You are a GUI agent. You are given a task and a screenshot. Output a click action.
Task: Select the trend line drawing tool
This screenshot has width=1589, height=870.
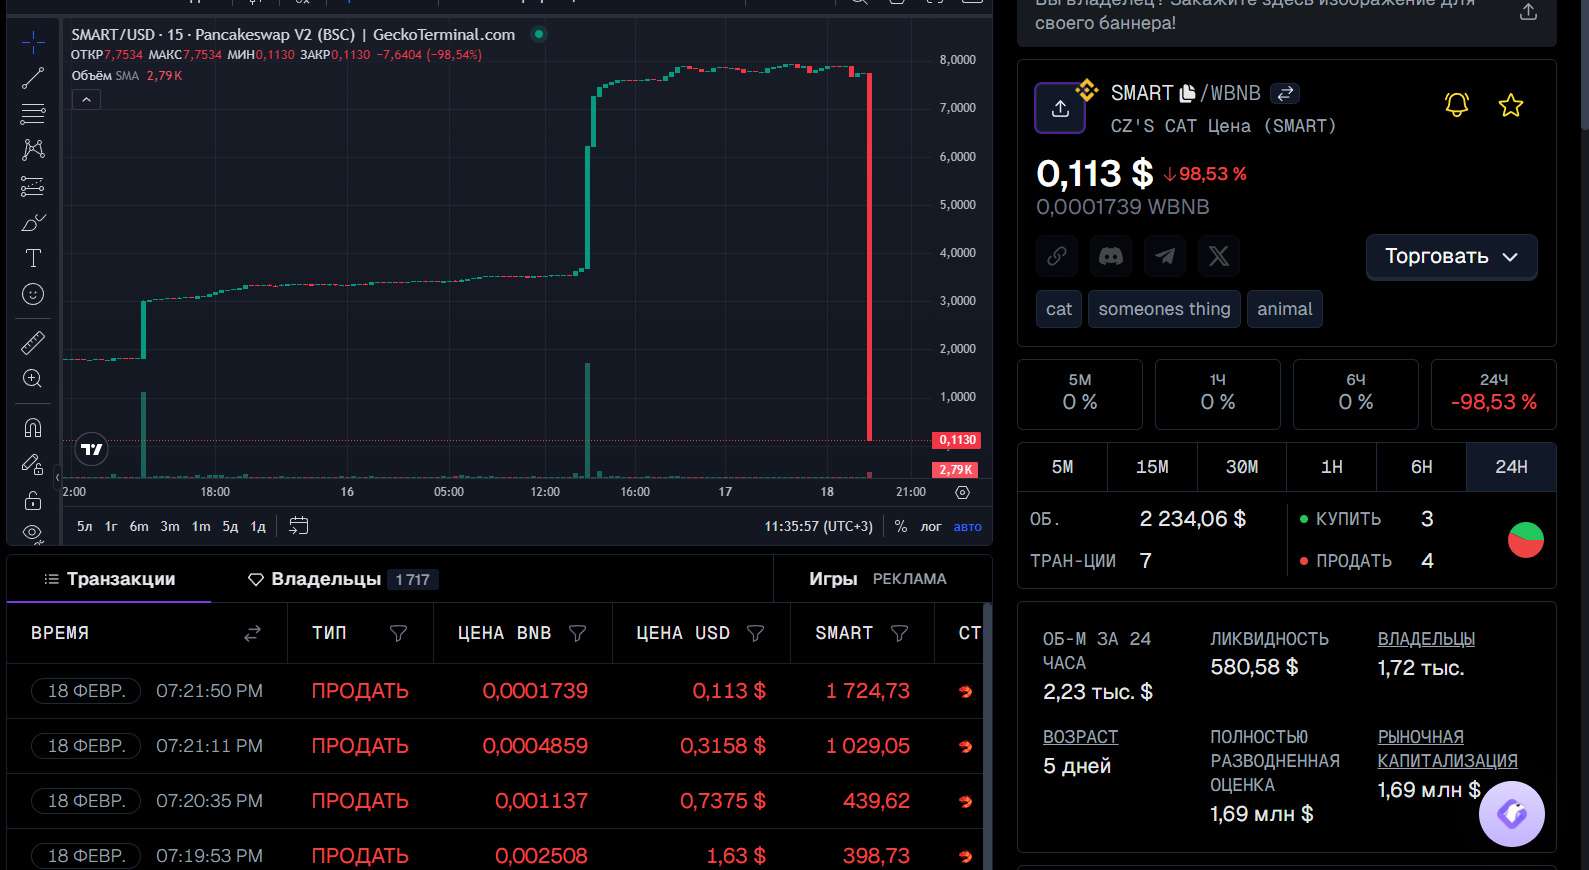33,77
